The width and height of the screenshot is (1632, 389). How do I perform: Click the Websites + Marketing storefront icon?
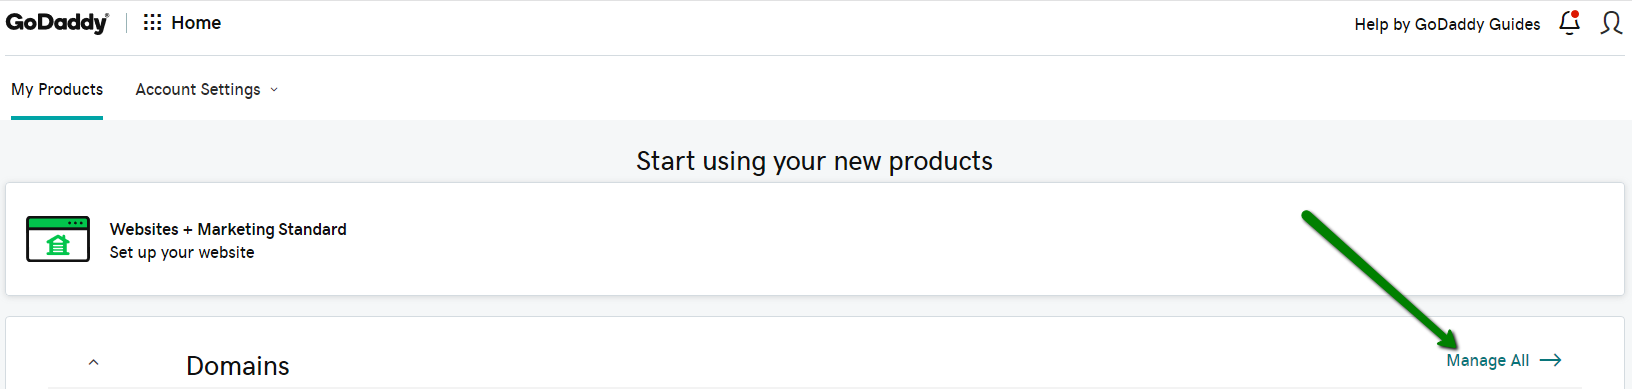[58, 239]
